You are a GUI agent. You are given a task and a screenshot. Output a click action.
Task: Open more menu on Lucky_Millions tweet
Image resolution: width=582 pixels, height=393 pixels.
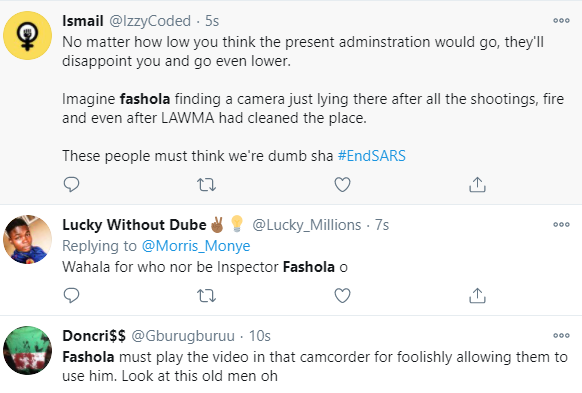click(x=561, y=224)
